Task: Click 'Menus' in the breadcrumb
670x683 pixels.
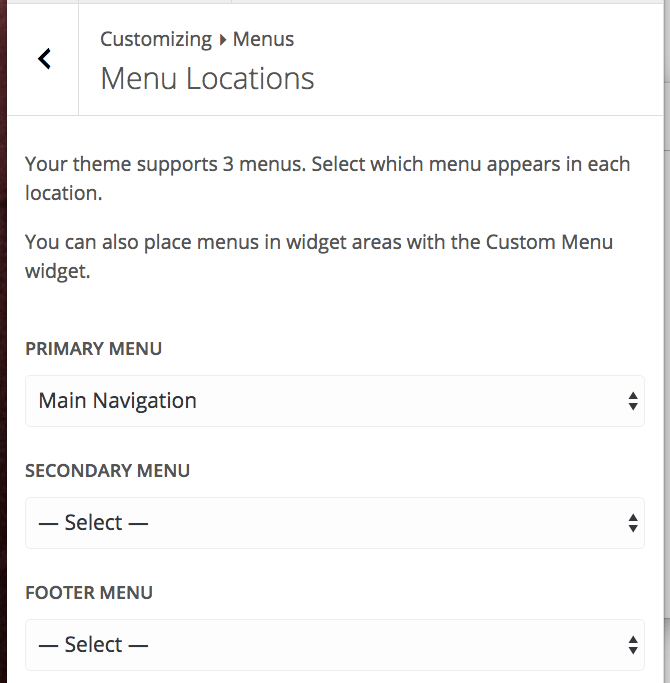Action: pyautogui.click(x=263, y=40)
